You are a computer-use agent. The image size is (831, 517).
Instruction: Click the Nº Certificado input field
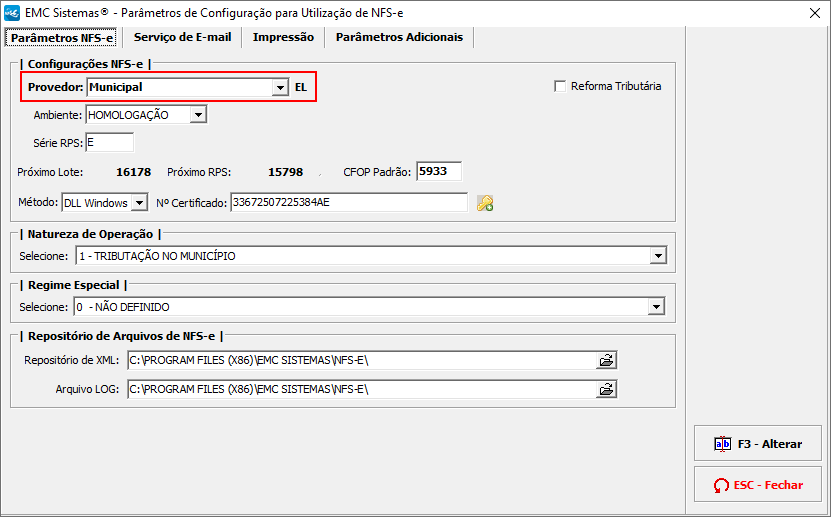tap(349, 202)
